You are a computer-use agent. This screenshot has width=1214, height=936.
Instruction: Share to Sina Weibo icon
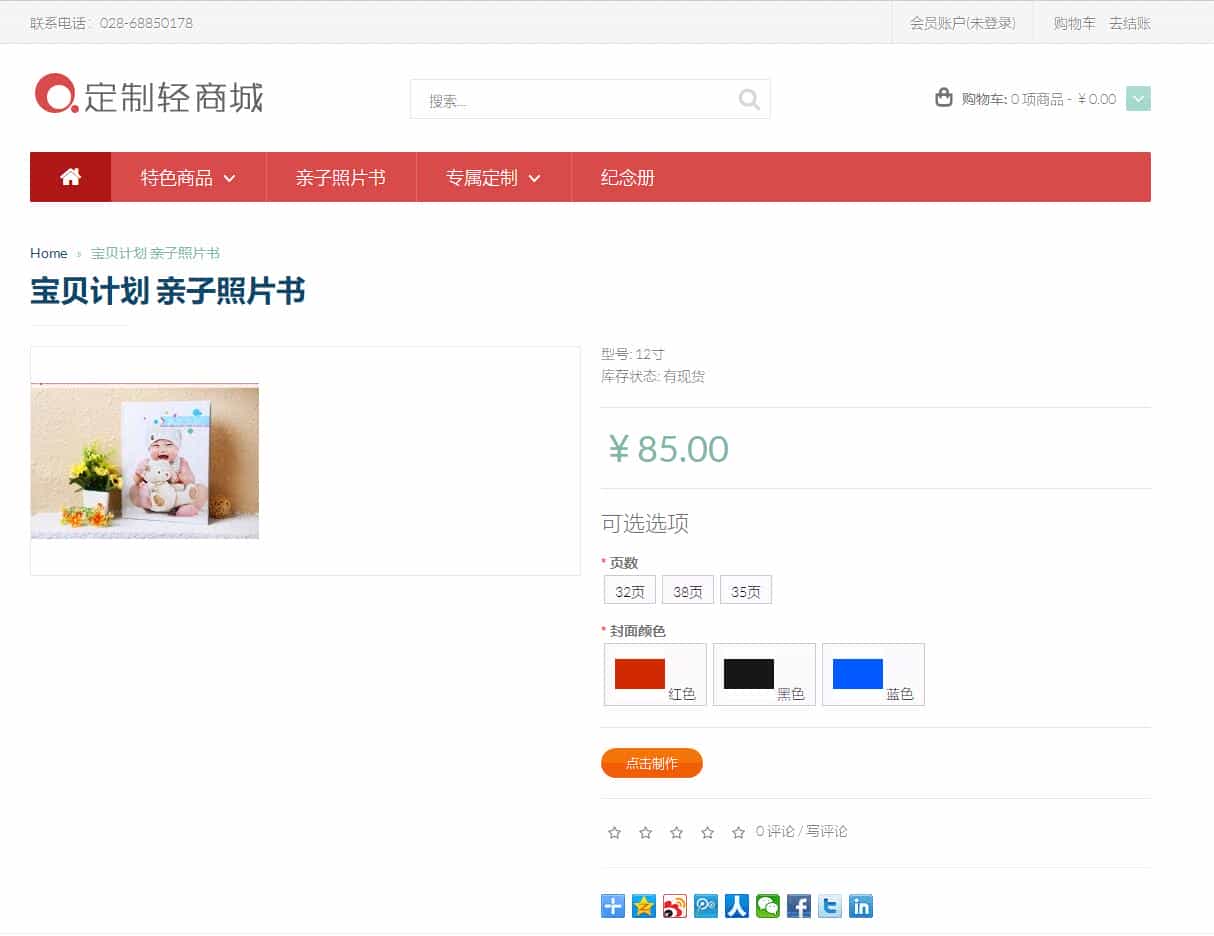tap(674, 906)
